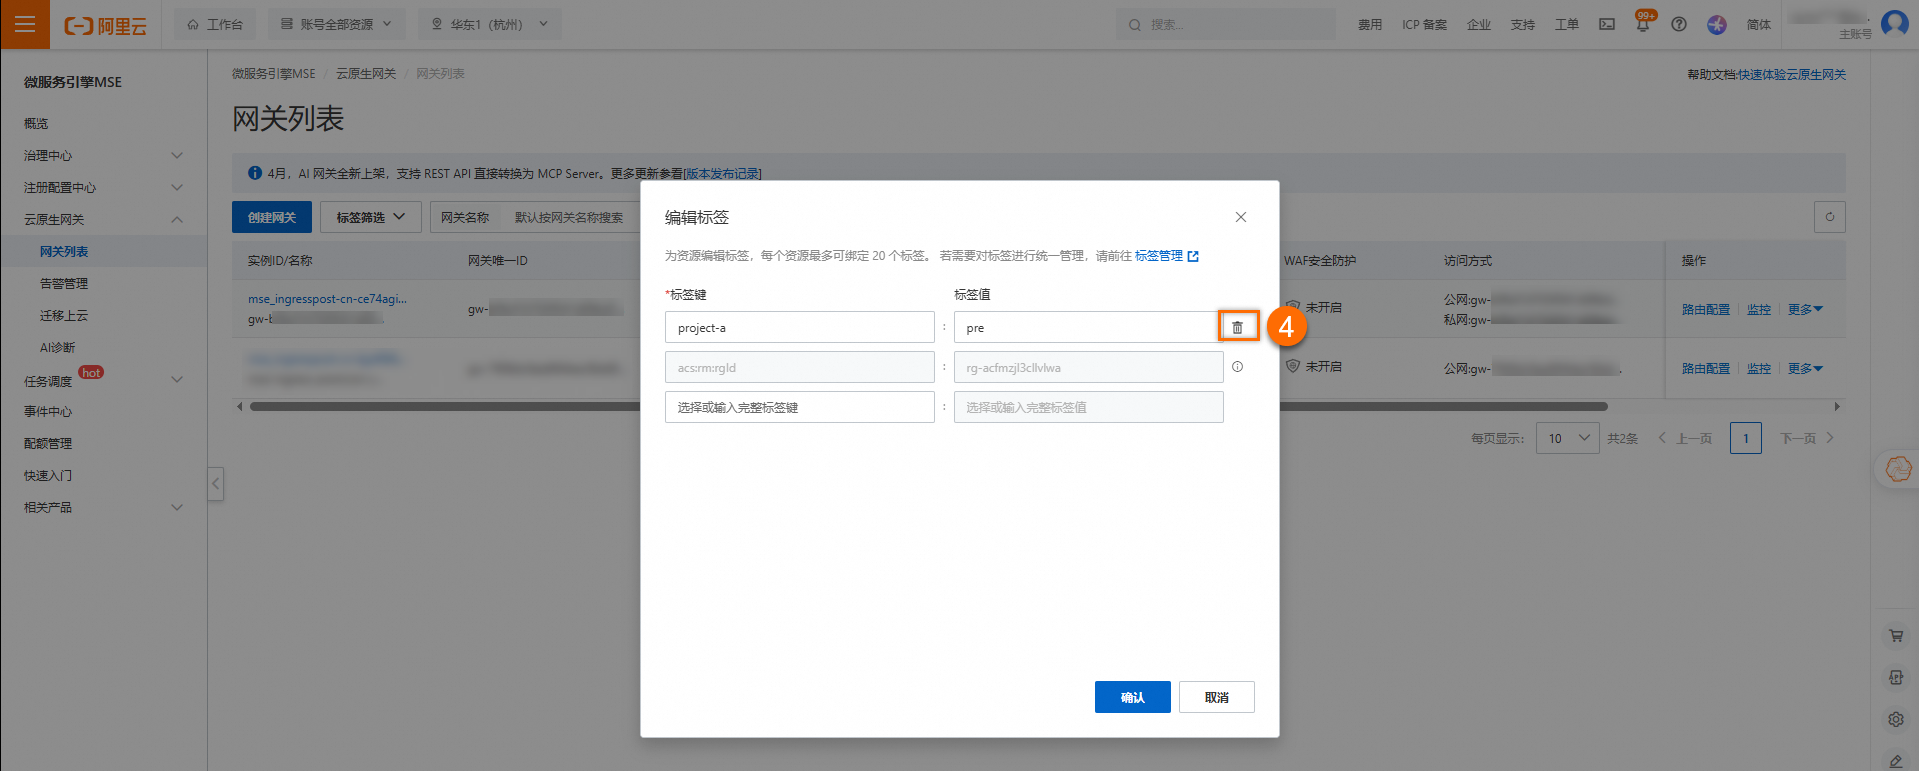Open the side toolbar icon below the cart

1895,677
